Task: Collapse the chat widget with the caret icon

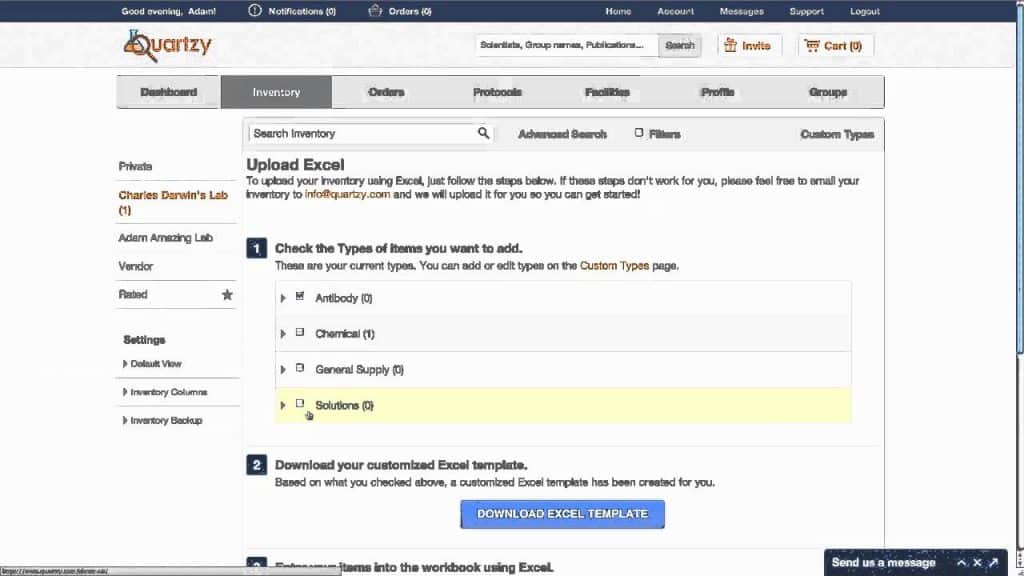Action: pos(961,562)
